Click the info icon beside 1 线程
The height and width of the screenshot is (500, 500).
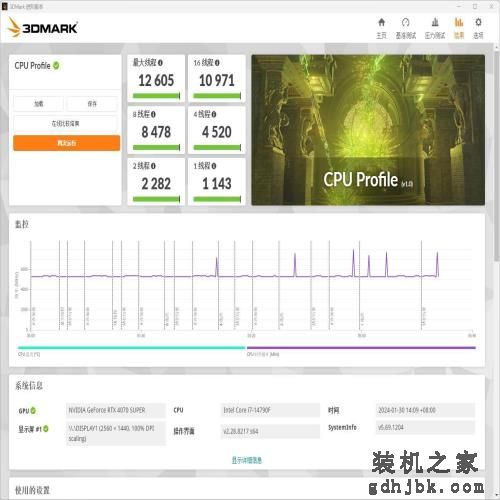coord(214,166)
